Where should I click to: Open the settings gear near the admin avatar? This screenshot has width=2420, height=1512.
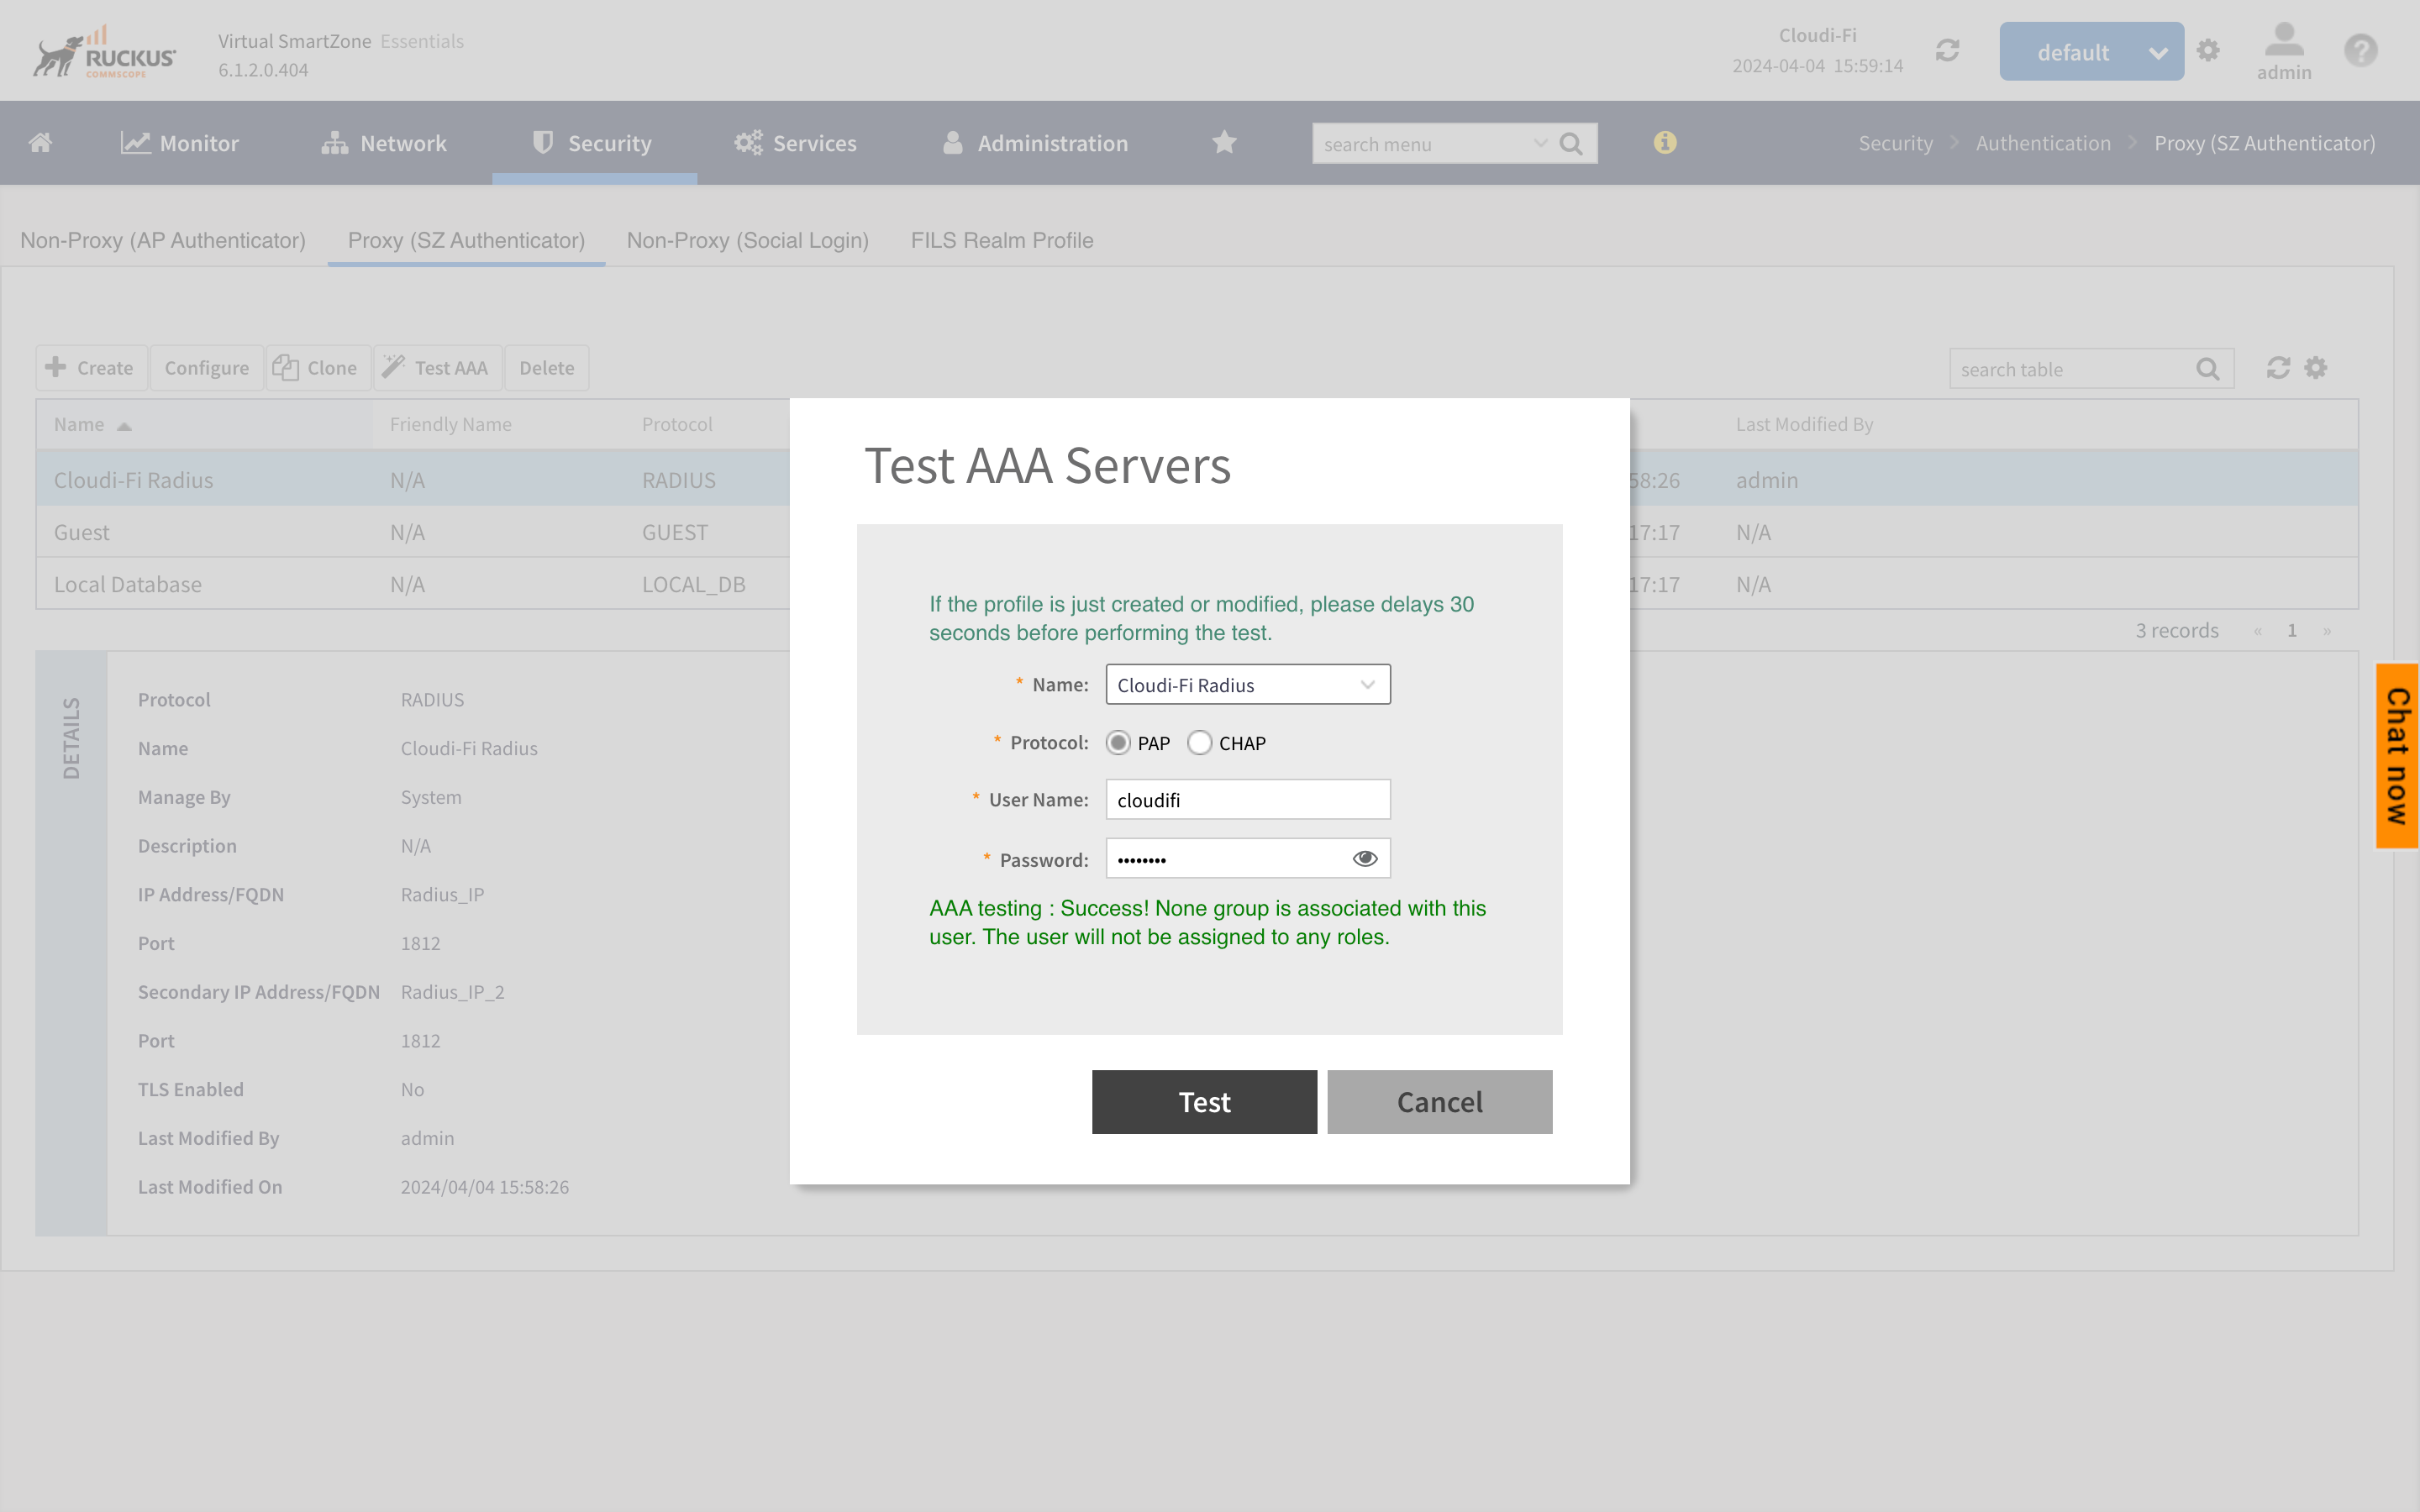(2209, 49)
